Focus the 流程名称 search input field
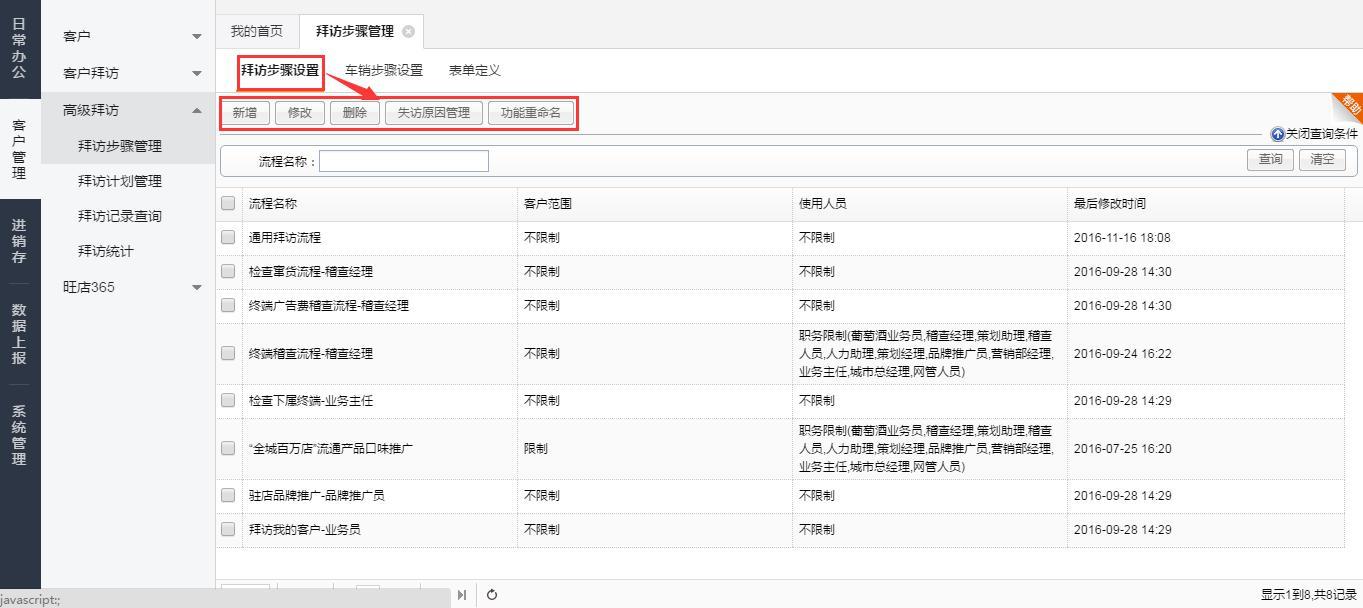 (x=403, y=161)
